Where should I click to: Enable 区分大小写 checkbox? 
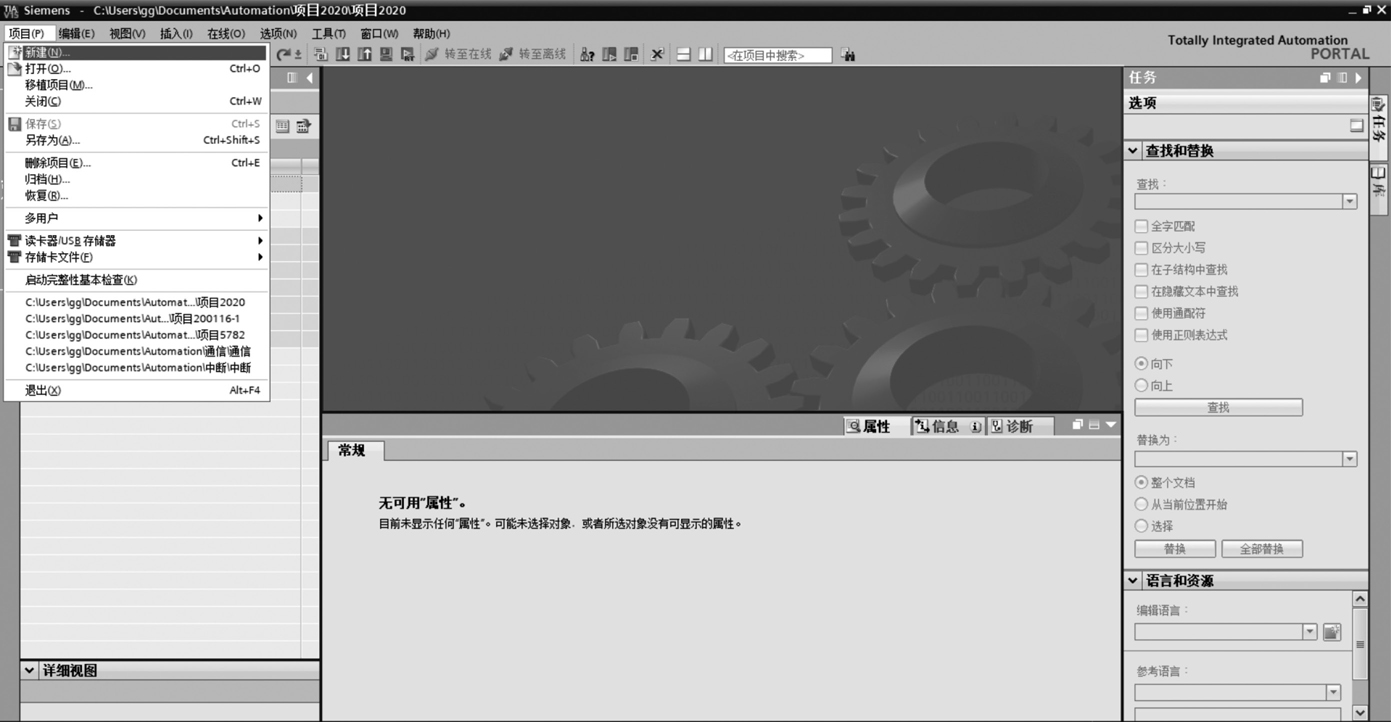click(1141, 248)
